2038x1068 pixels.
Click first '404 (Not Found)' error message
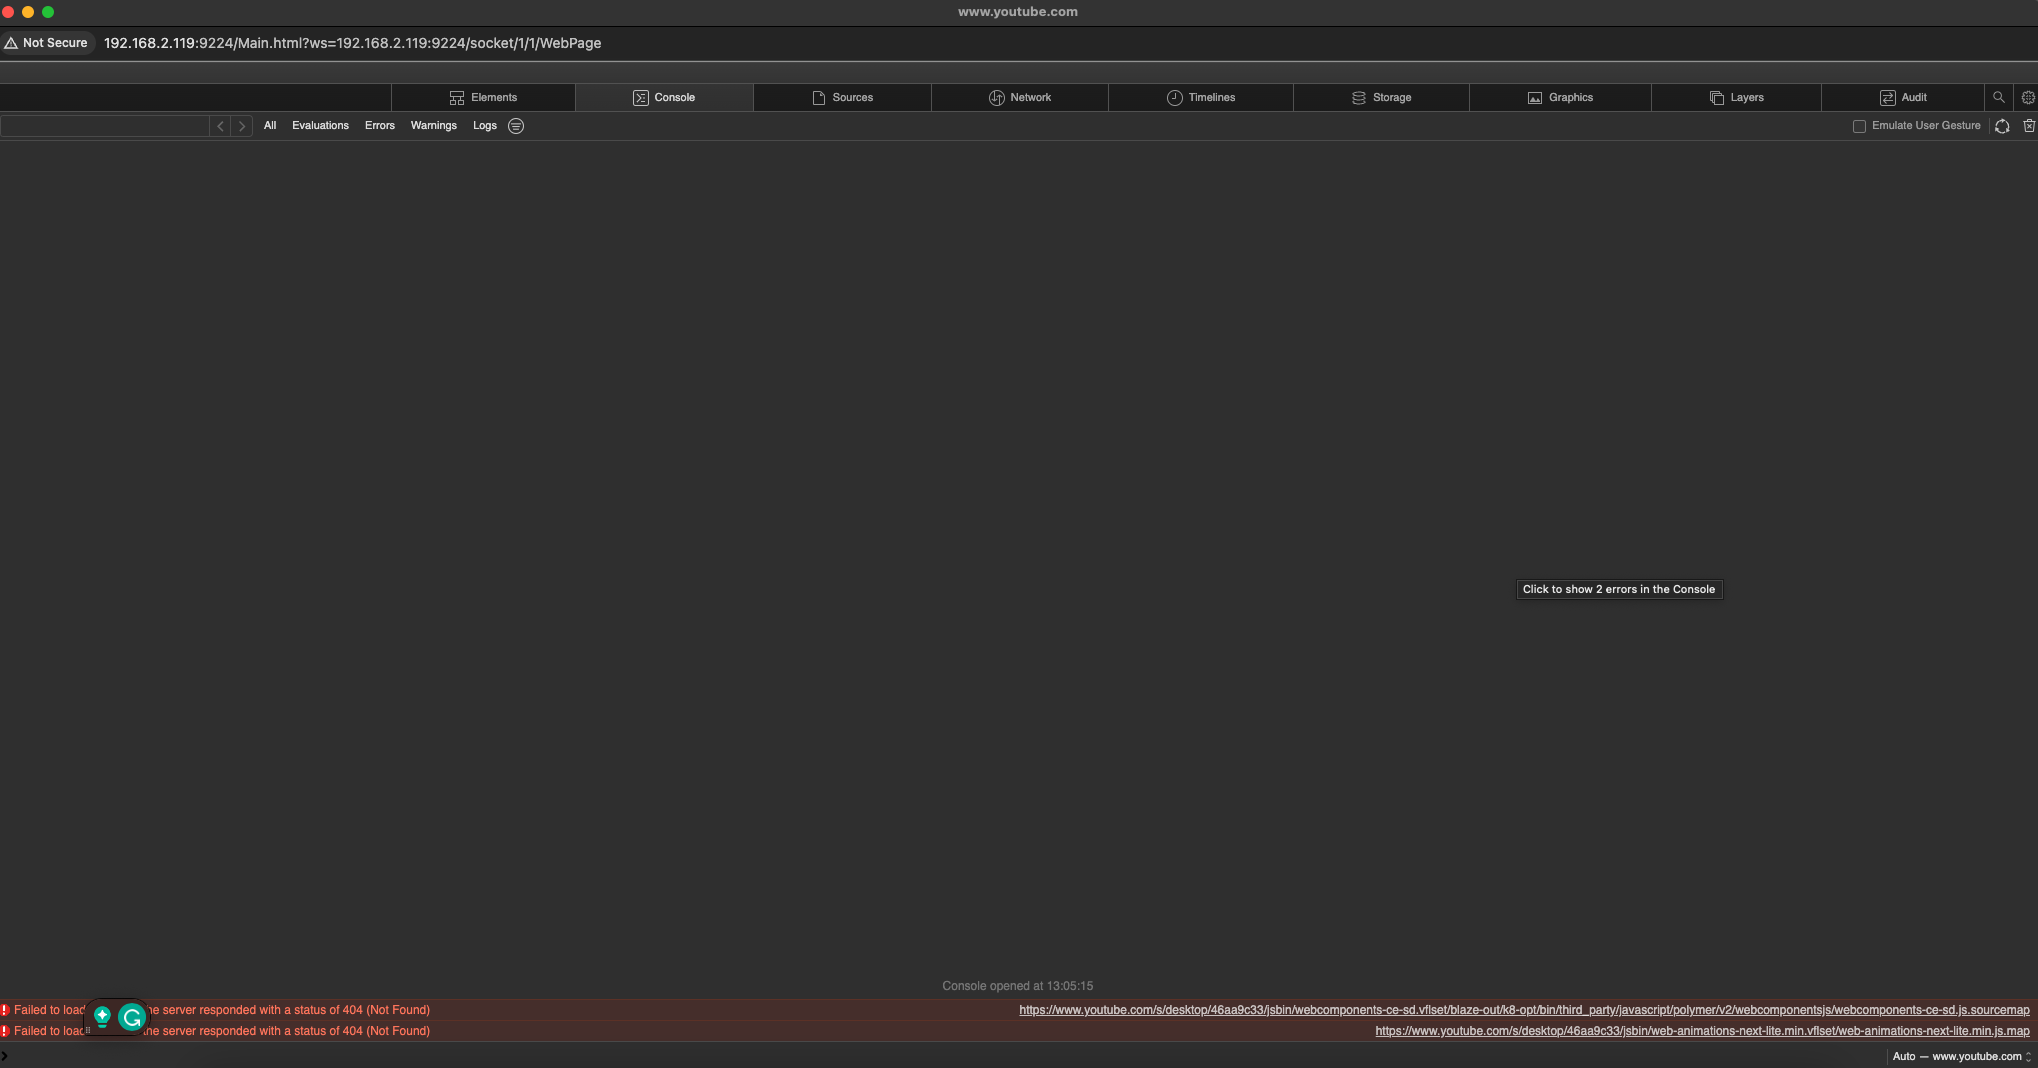[222, 1010]
